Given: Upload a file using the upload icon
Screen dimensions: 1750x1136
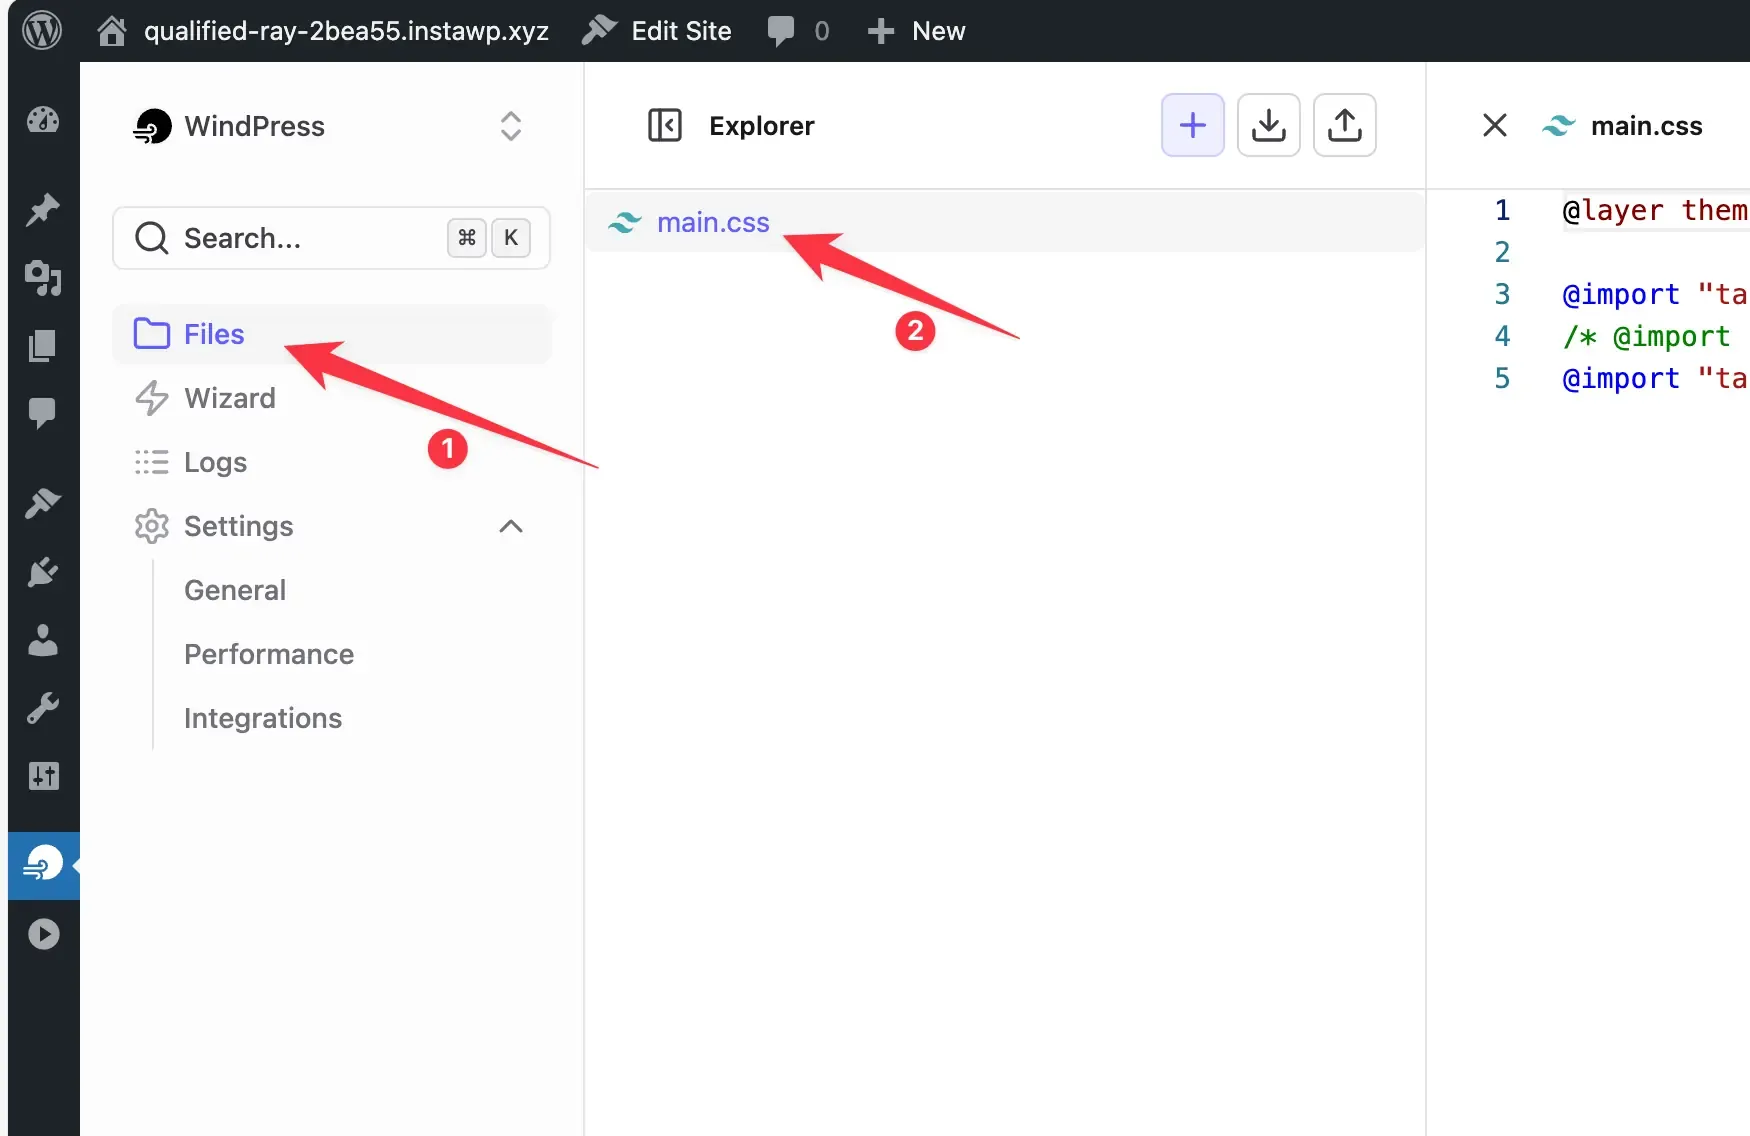Looking at the screenshot, I should point(1344,125).
